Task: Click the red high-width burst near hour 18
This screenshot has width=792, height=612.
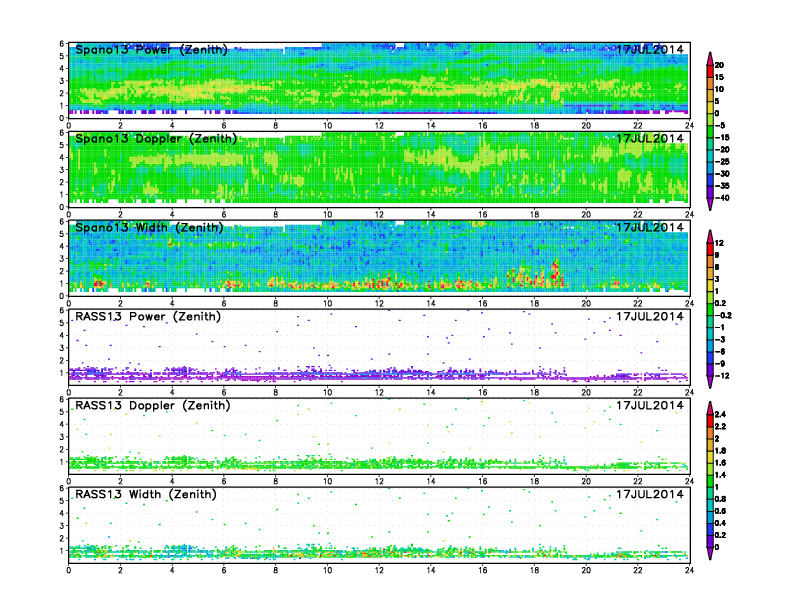Action: point(556,272)
